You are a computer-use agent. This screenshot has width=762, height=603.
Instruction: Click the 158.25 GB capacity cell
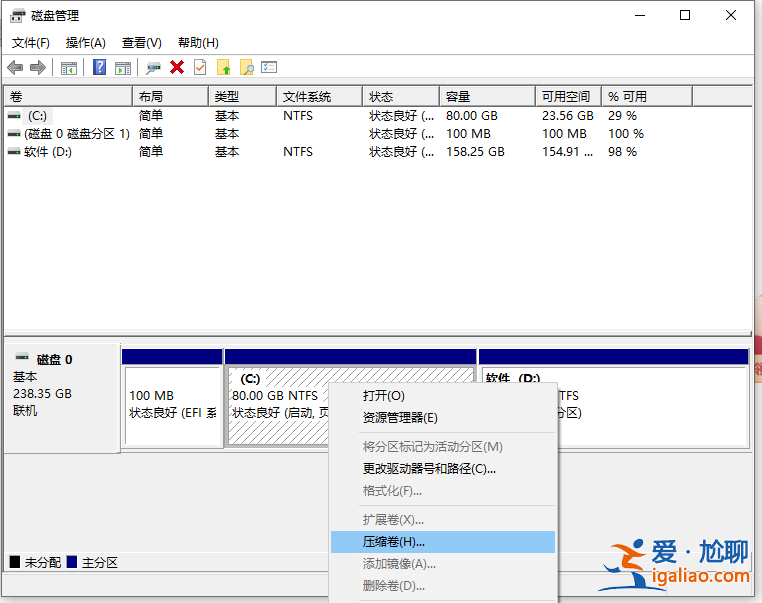pyautogui.click(x=475, y=152)
